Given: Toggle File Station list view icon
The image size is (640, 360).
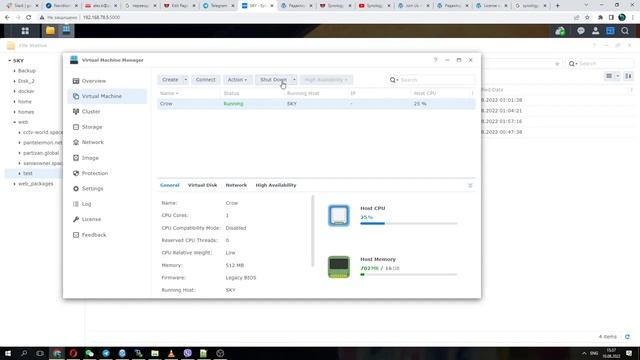Looking at the screenshot, I should point(609,76).
